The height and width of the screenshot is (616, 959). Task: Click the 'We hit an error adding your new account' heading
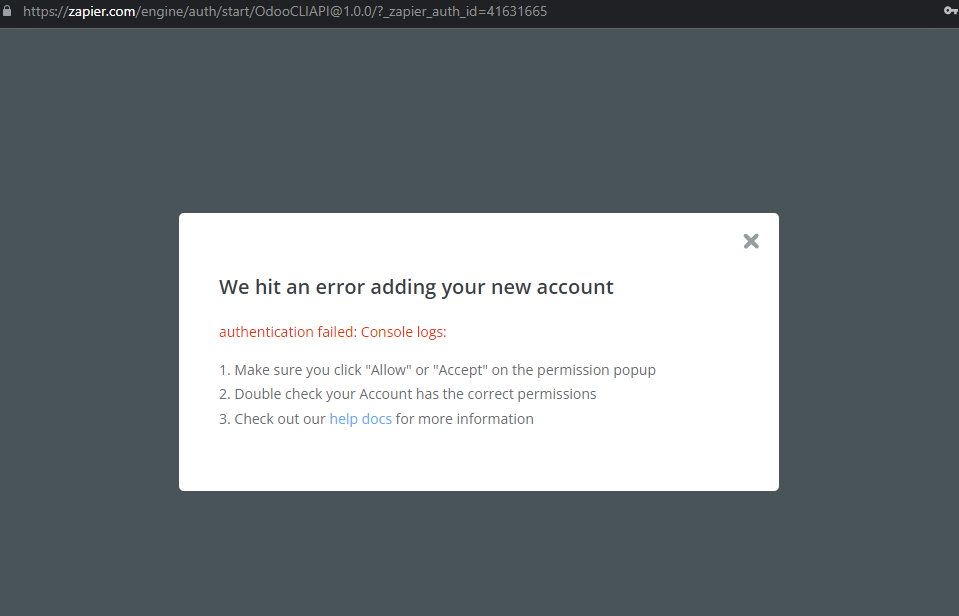(x=416, y=287)
